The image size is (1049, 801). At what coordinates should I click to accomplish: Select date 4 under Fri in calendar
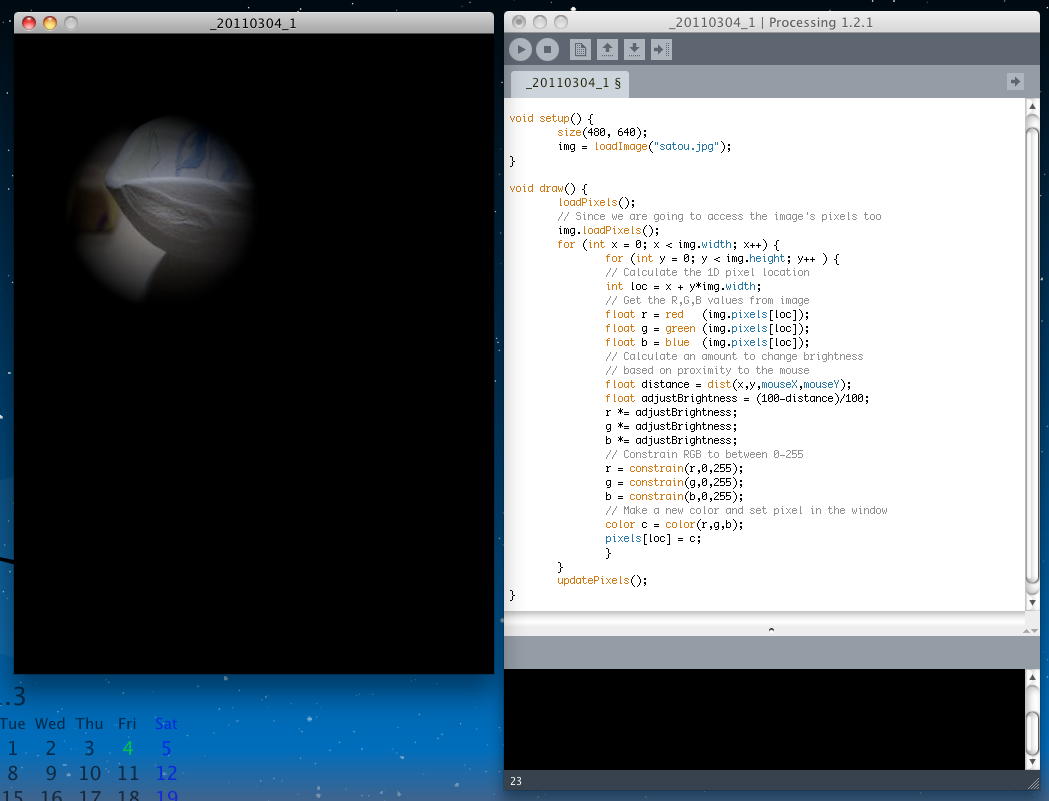(x=127, y=748)
